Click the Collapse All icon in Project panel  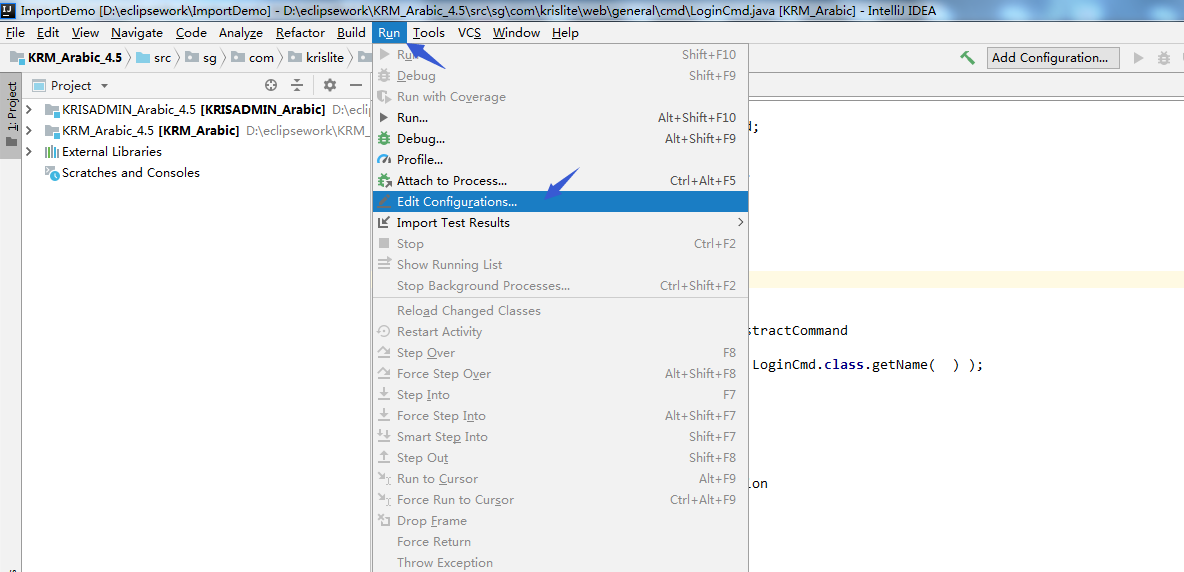[x=298, y=85]
